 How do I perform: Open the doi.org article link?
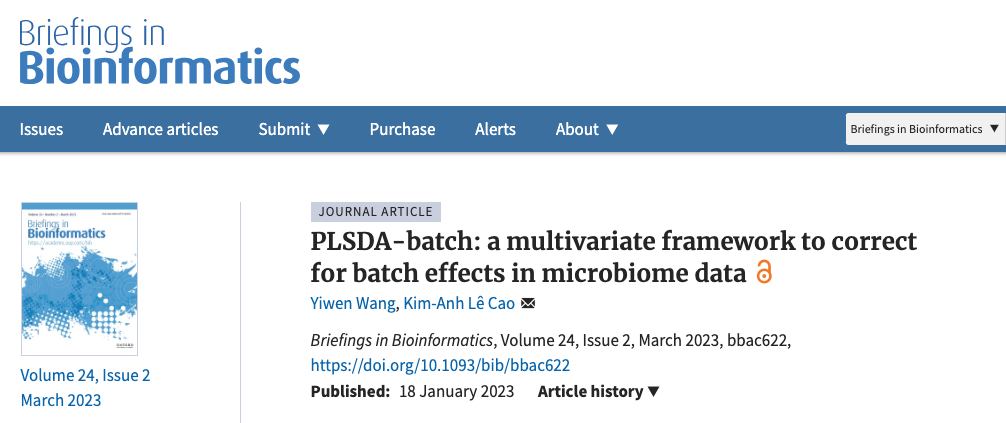pos(440,365)
